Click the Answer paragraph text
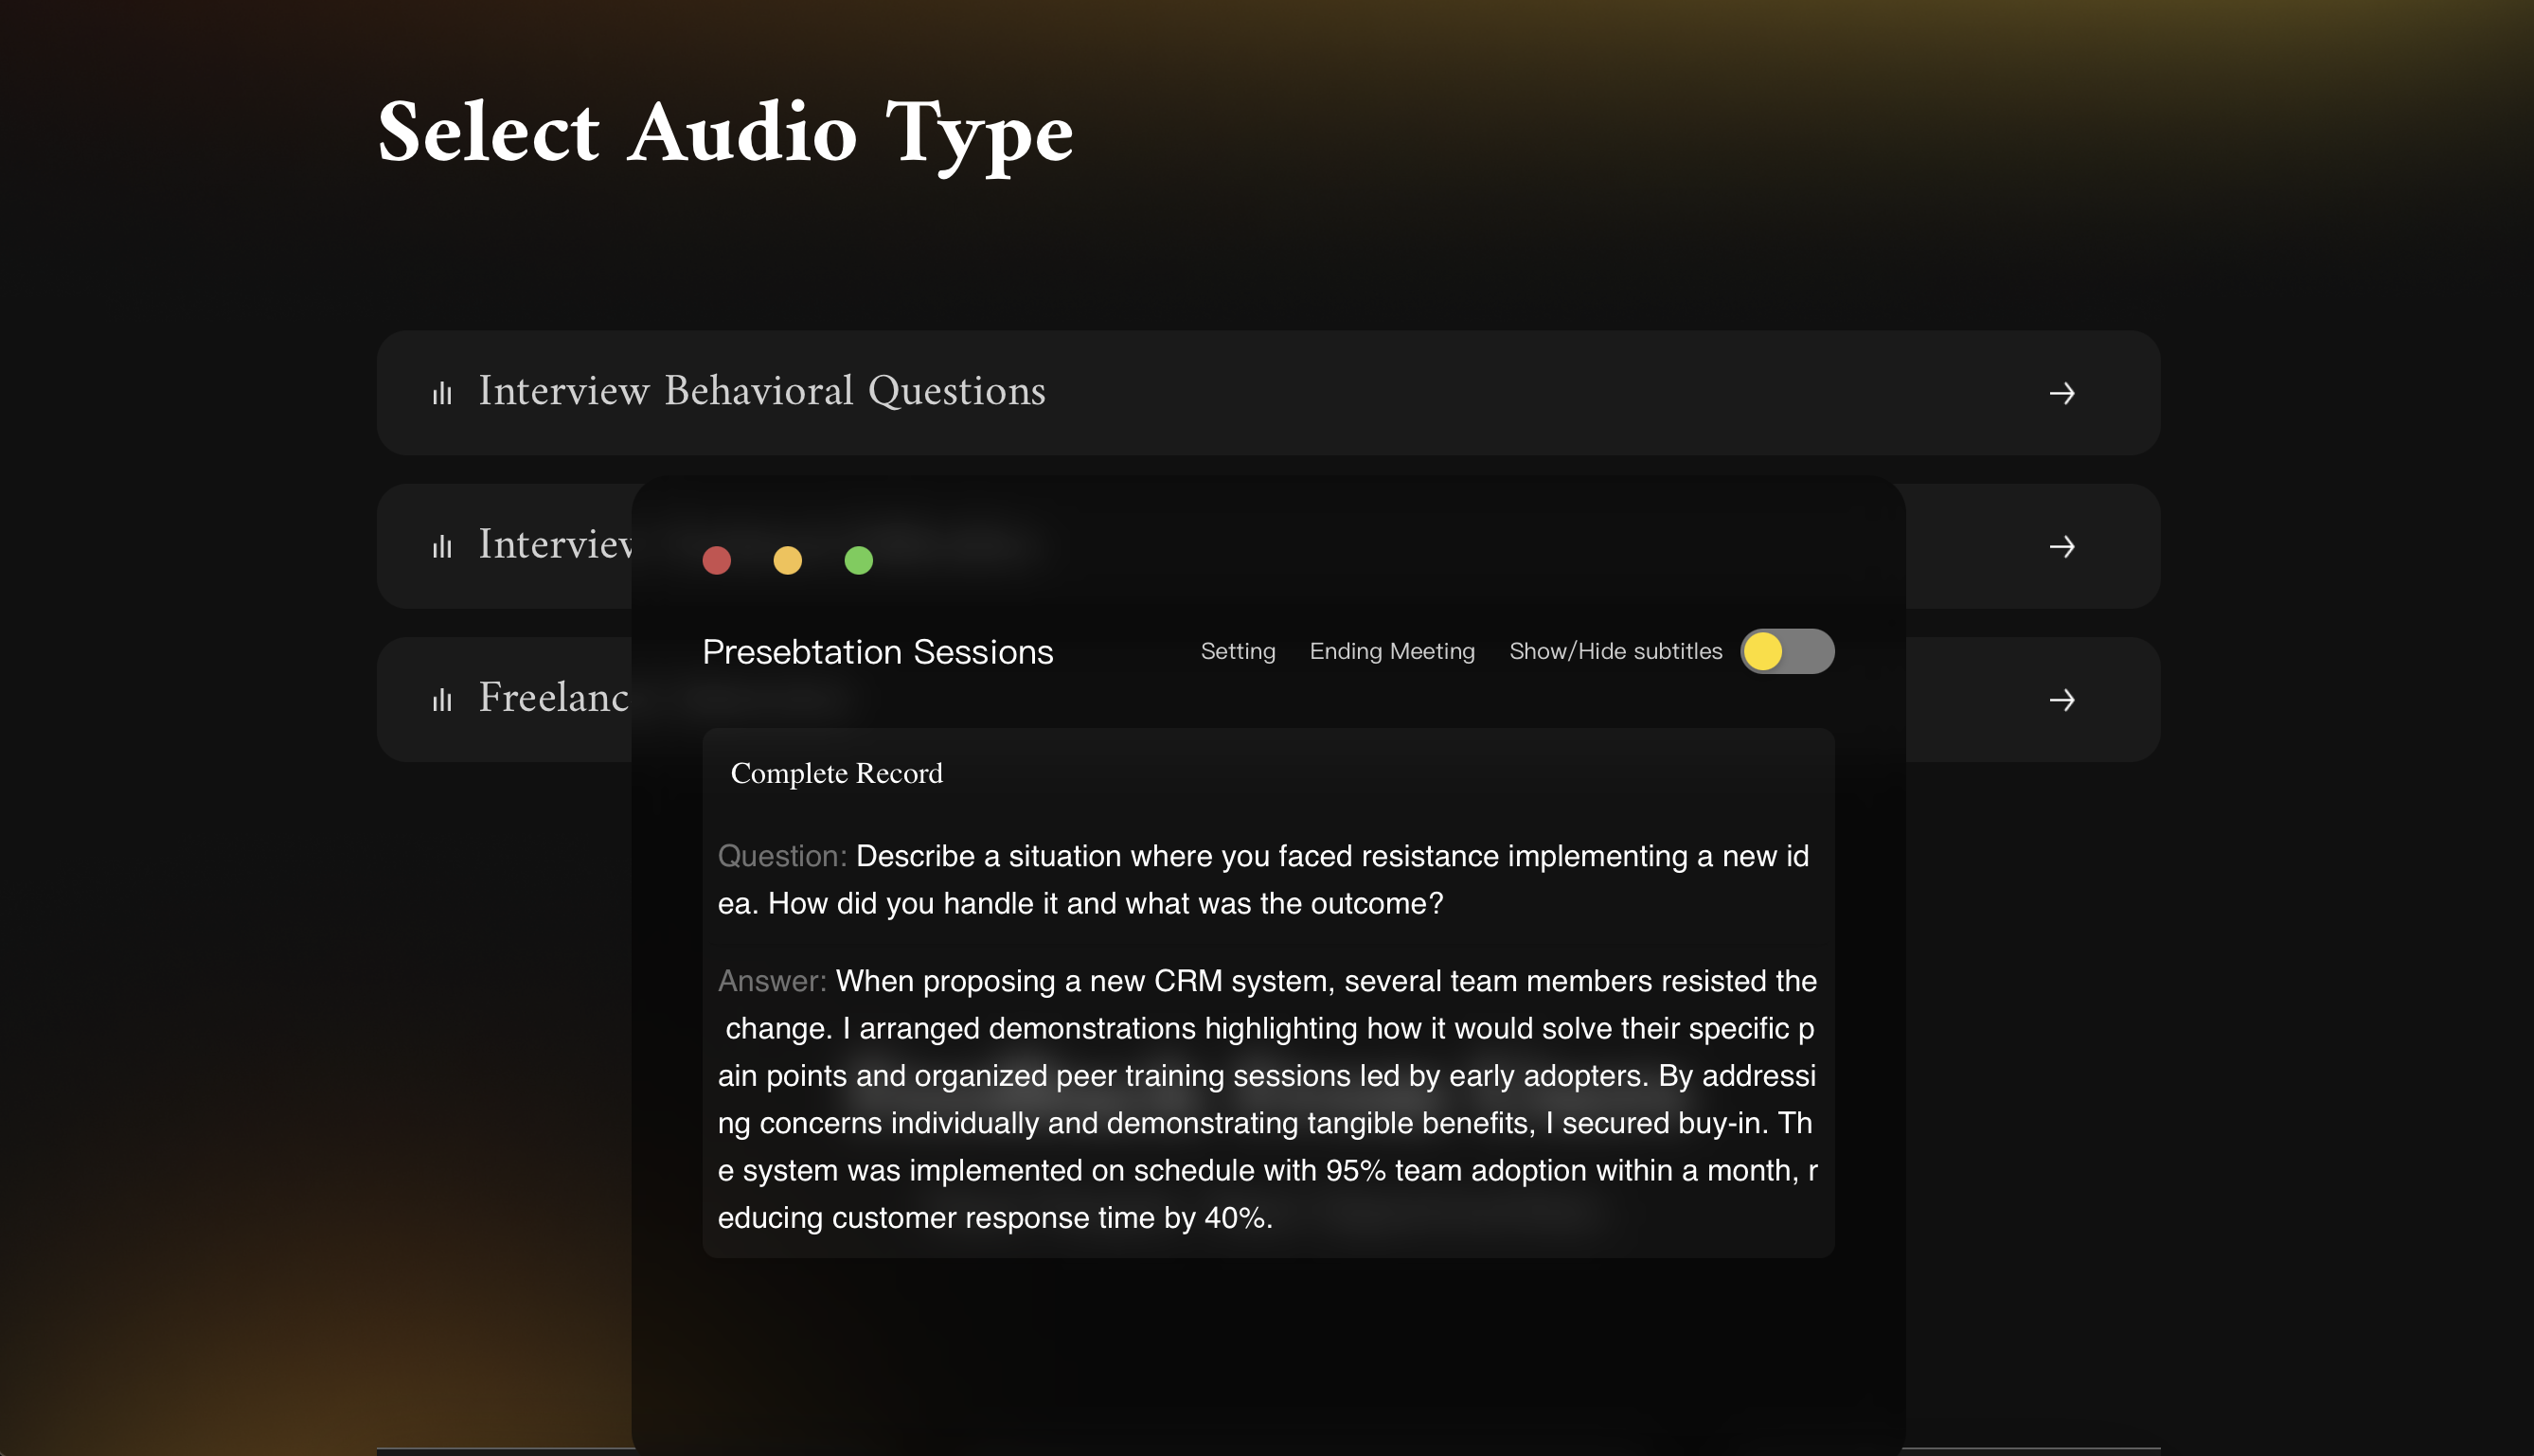Image resolution: width=2534 pixels, height=1456 pixels. tap(1266, 1098)
